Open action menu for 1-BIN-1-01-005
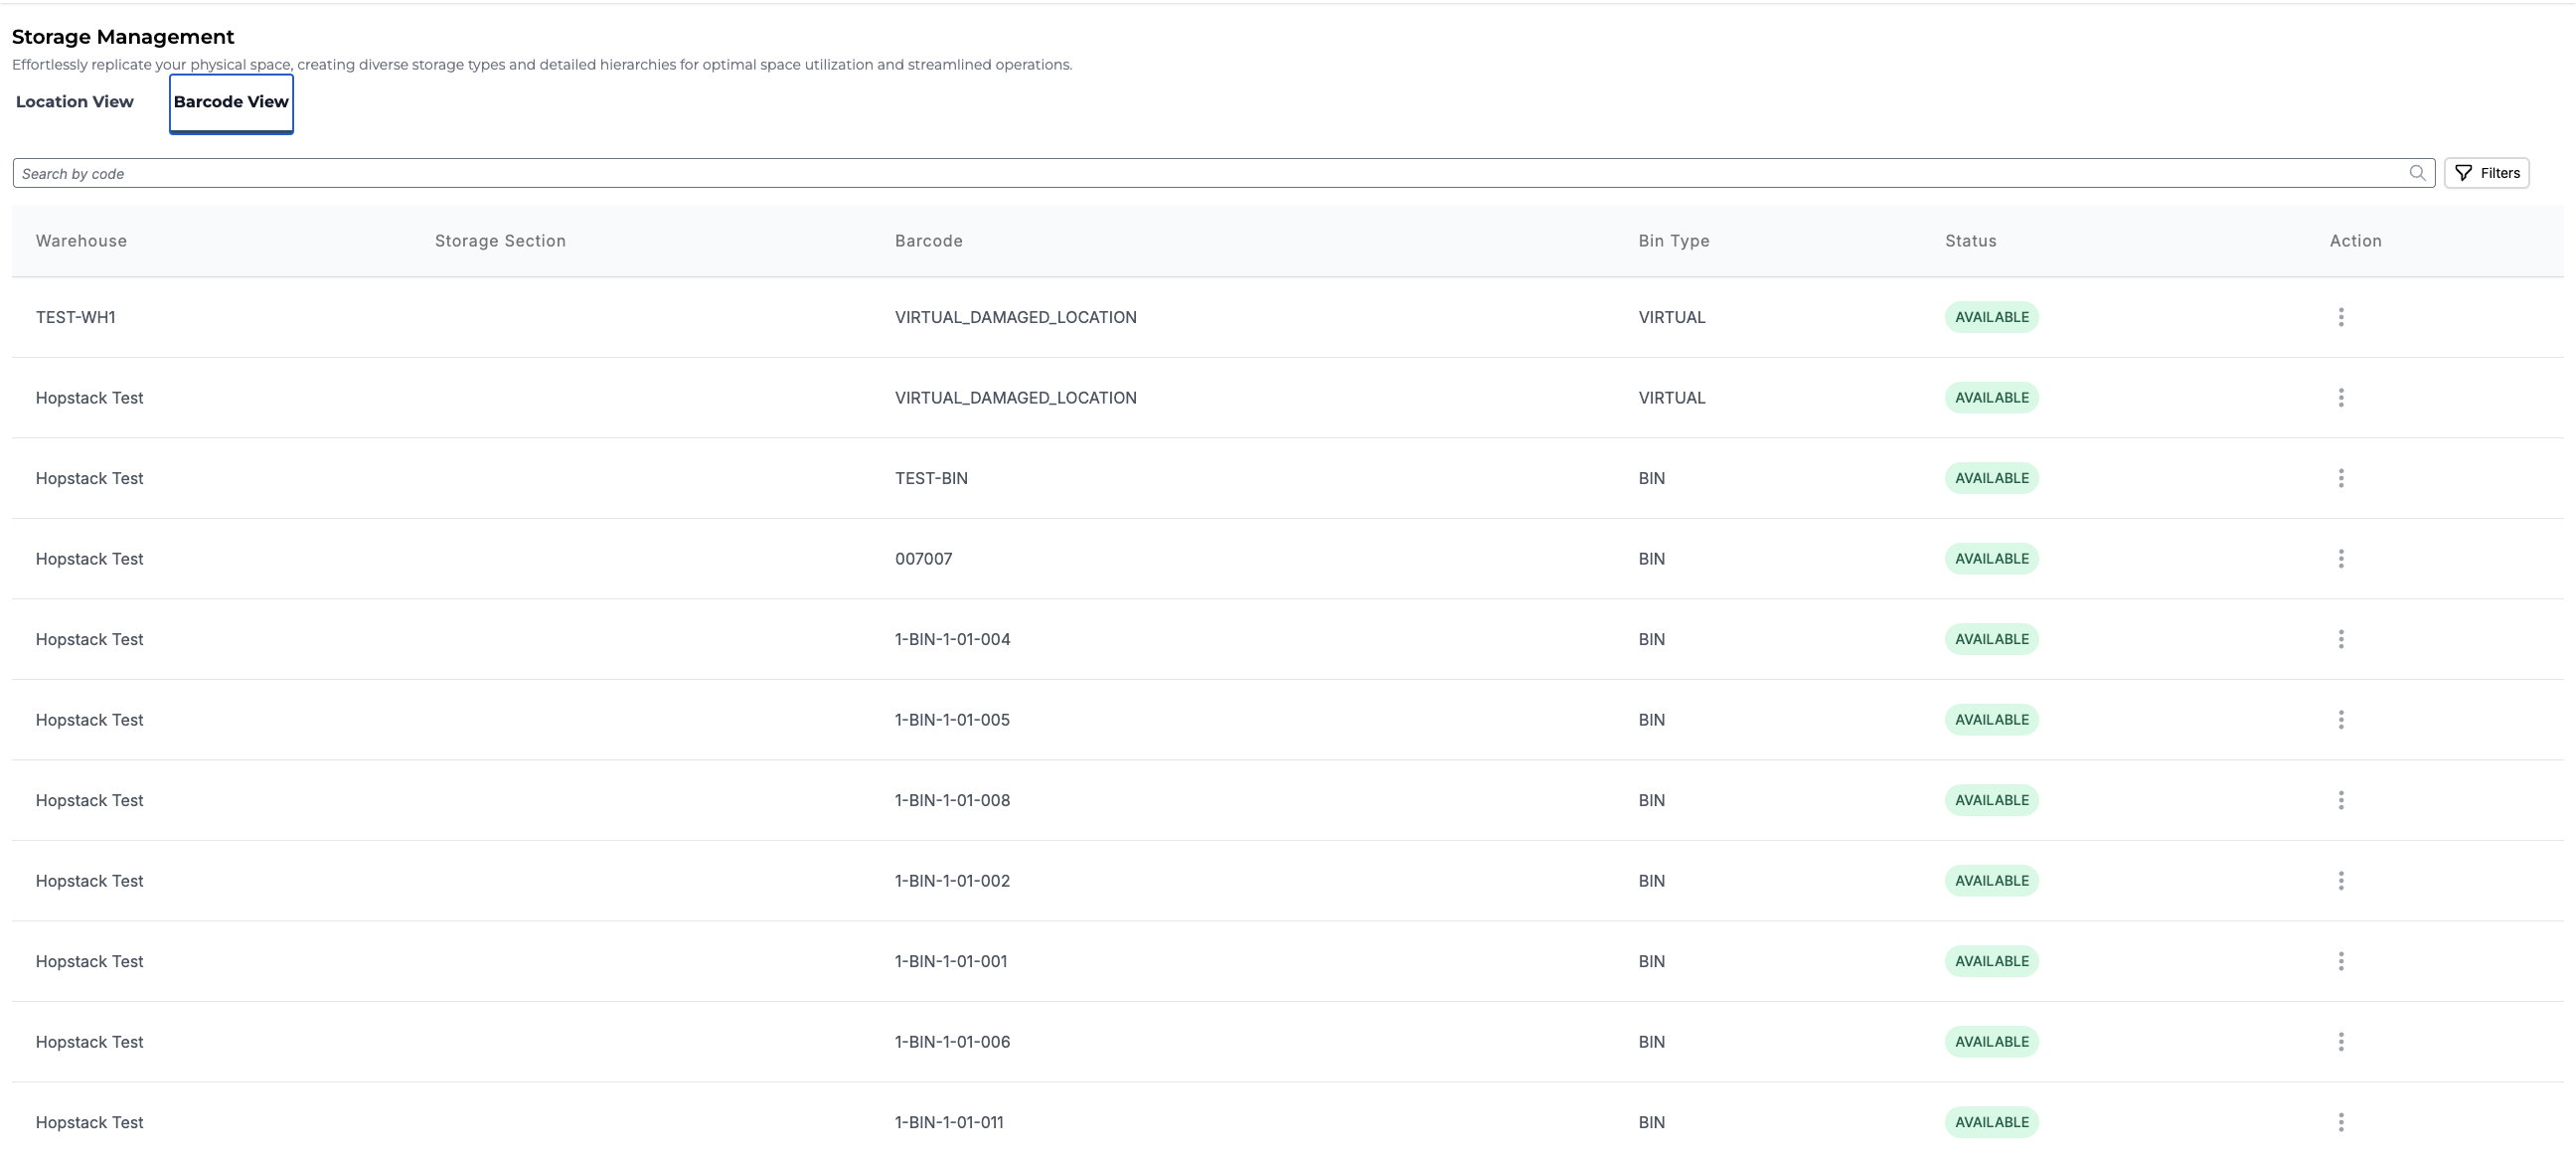The width and height of the screenshot is (2576, 1160). click(x=2340, y=720)
